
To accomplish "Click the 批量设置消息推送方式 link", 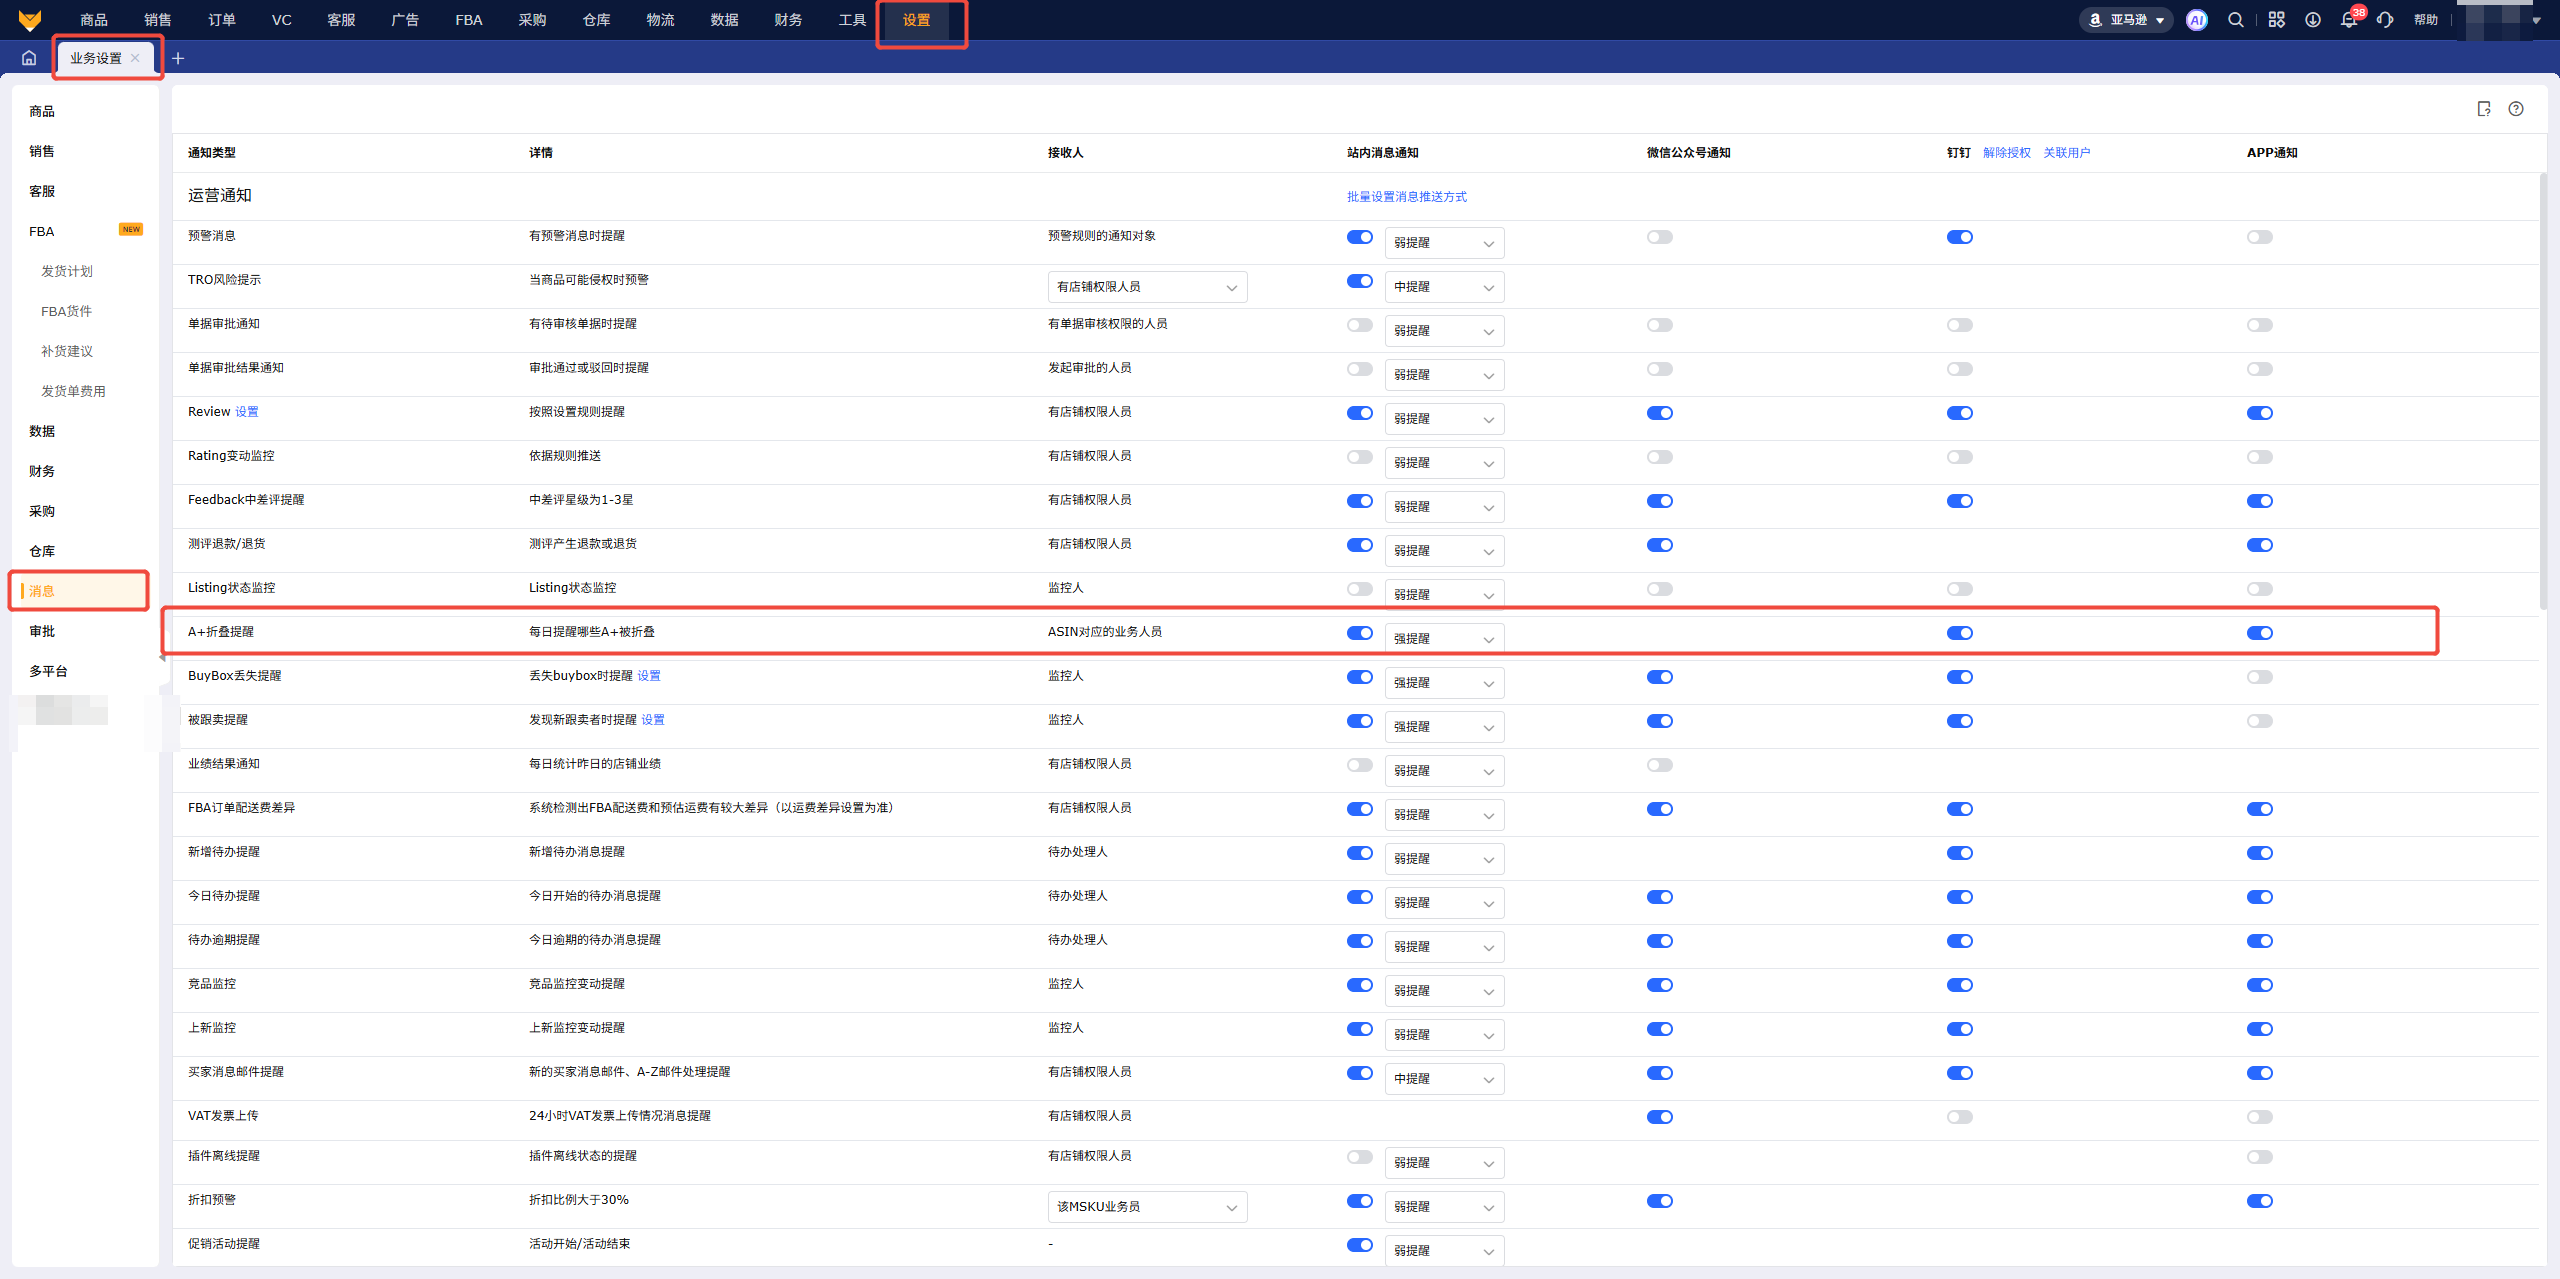I will point(1406,197).
